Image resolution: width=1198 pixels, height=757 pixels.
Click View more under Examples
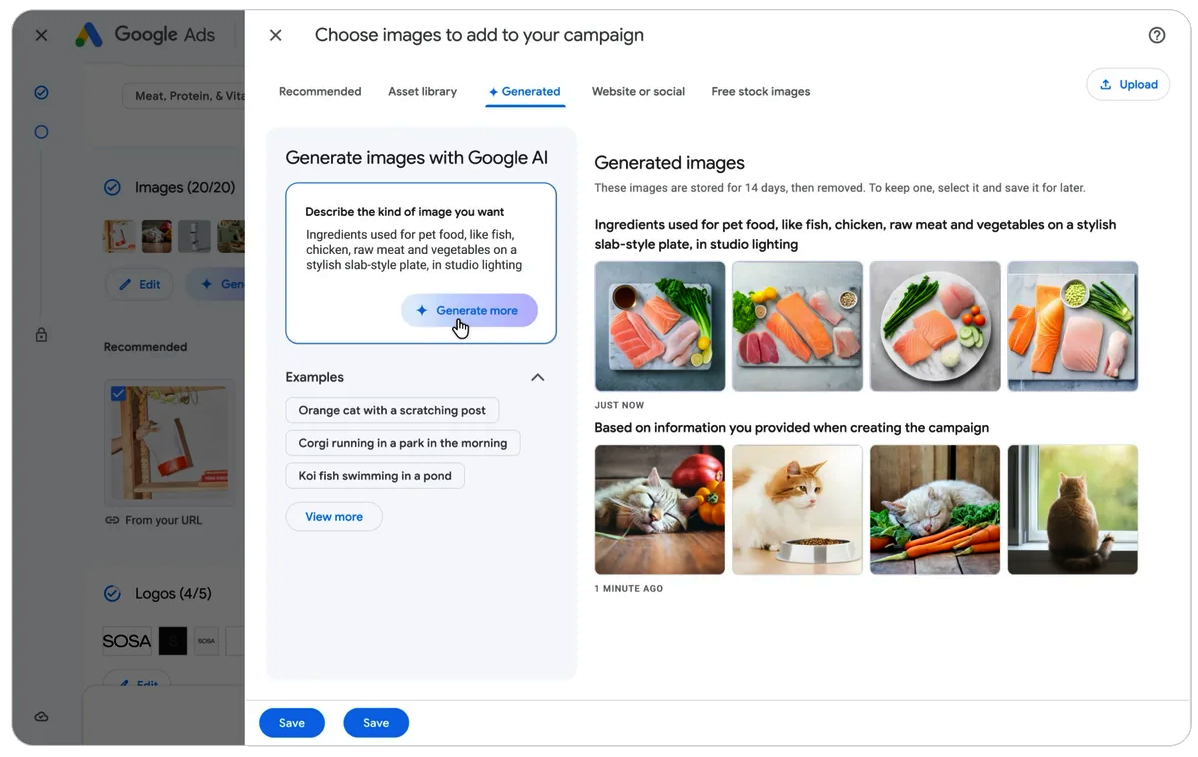click(x=334, y=516)
